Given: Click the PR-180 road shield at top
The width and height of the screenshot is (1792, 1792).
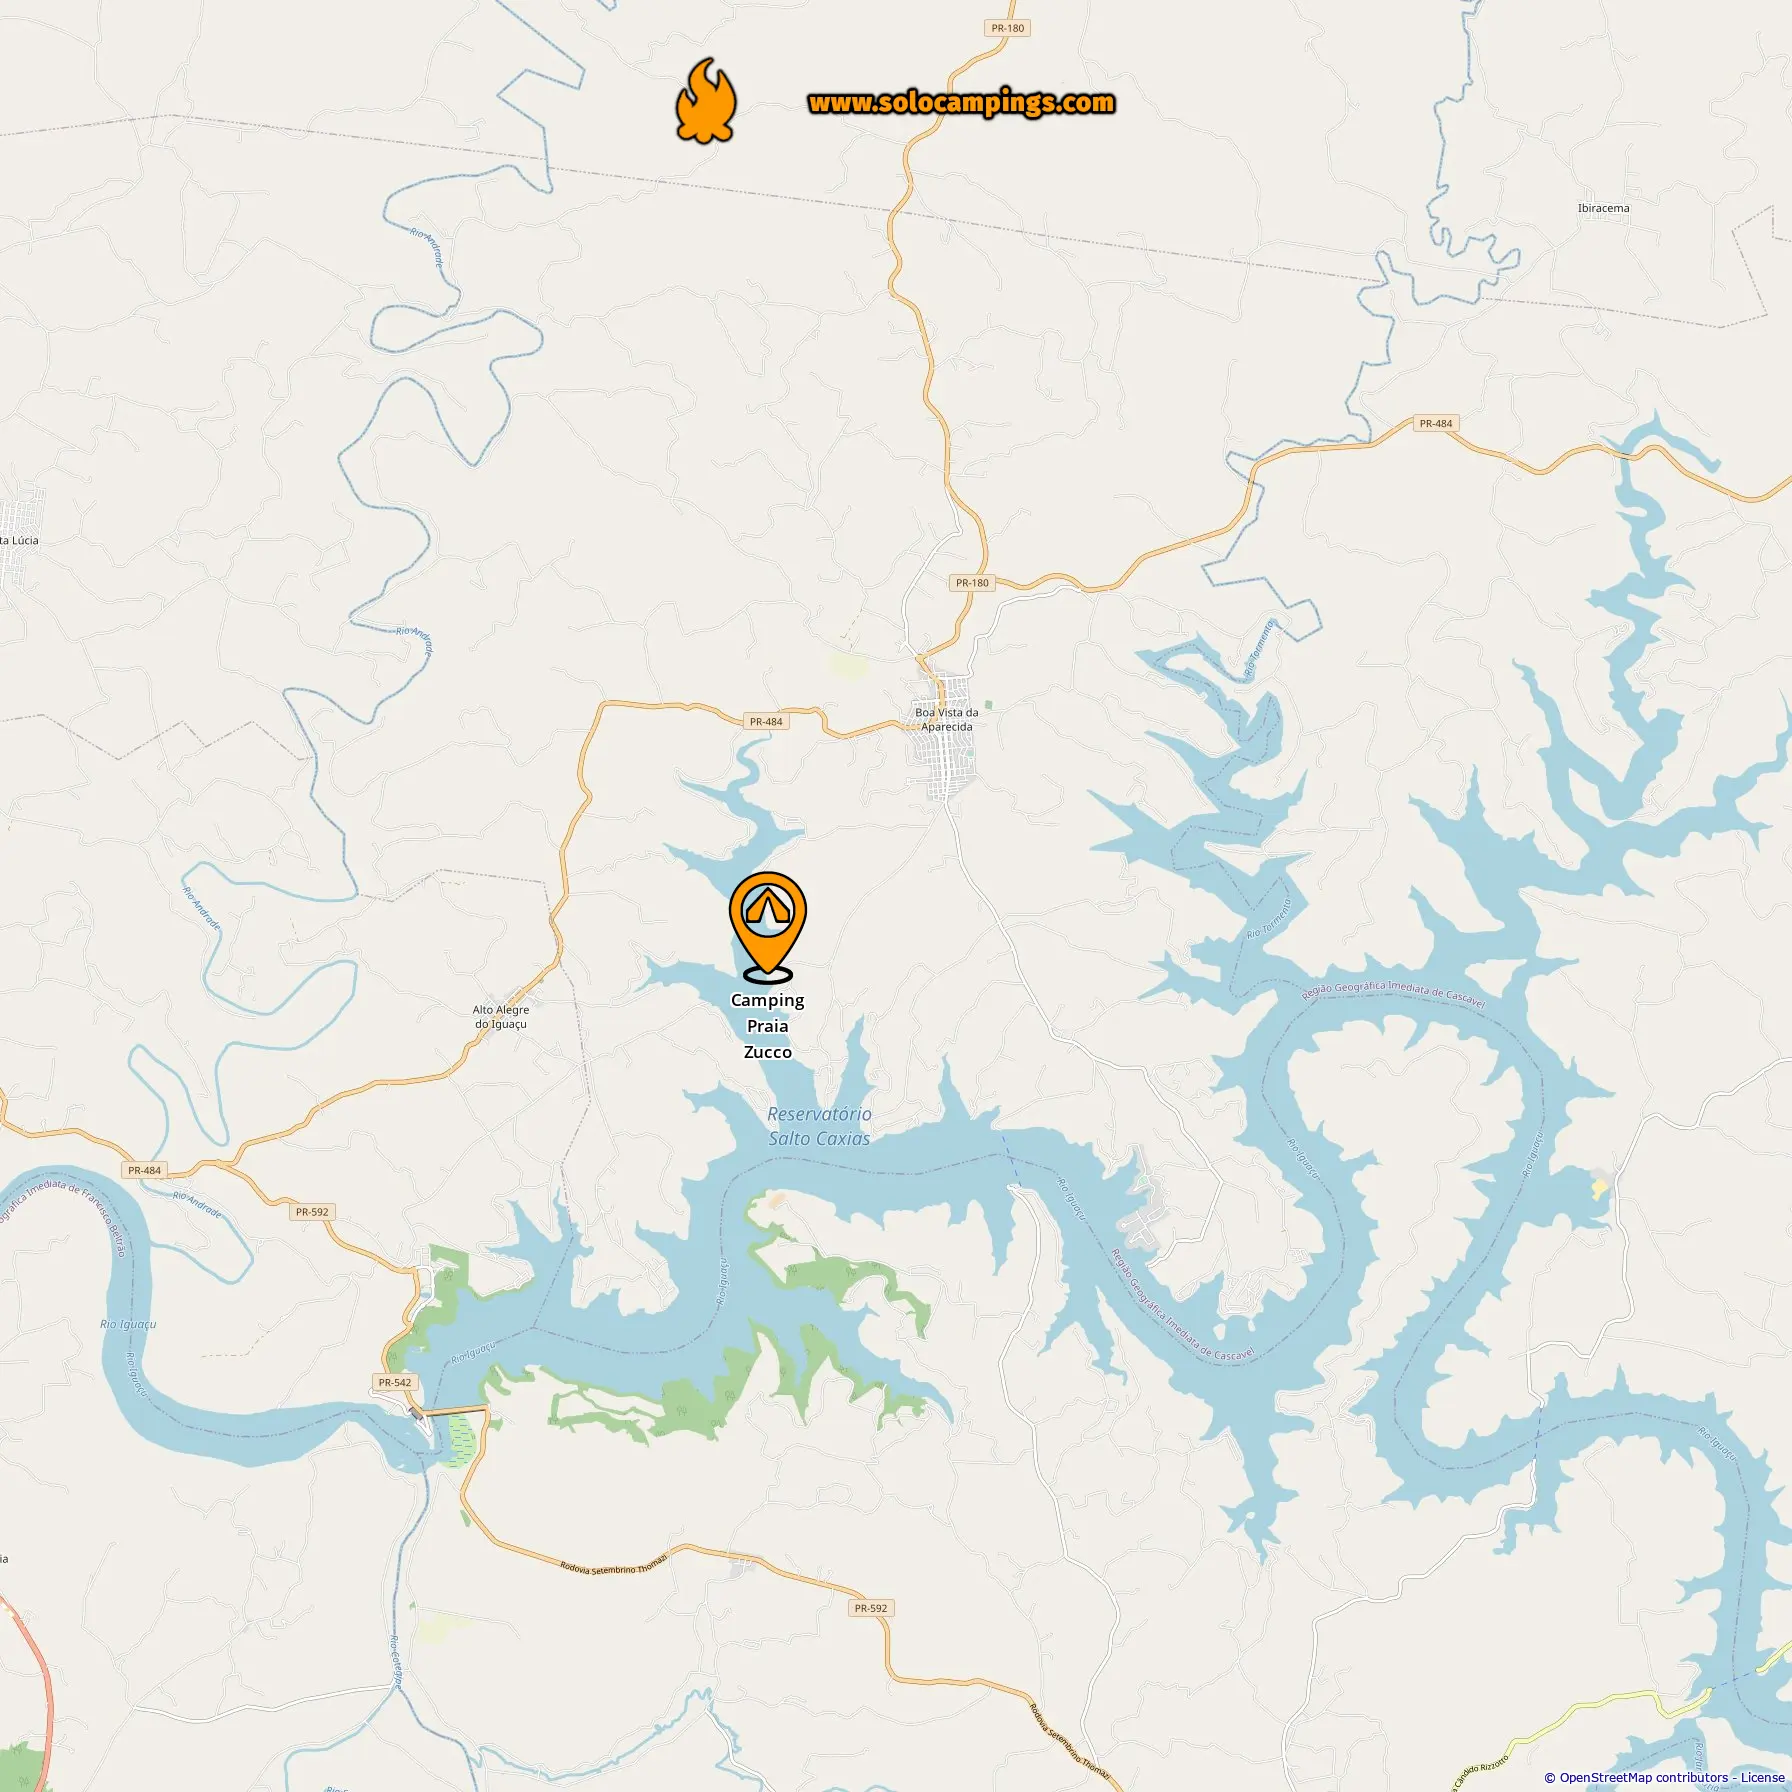Looking at the screenshot, I should click(x=1008, y=28).
